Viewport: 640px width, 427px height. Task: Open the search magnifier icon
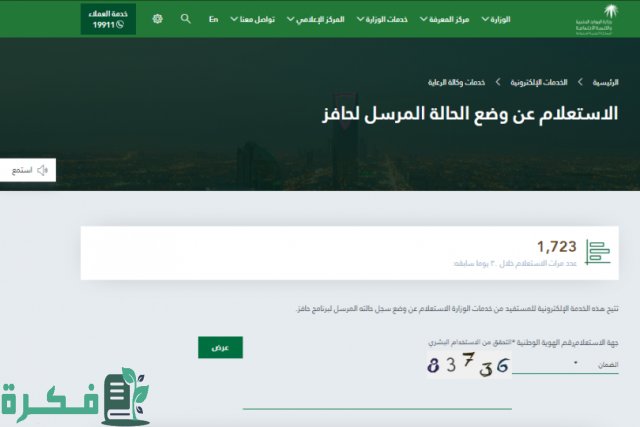[x=186, y=19]
